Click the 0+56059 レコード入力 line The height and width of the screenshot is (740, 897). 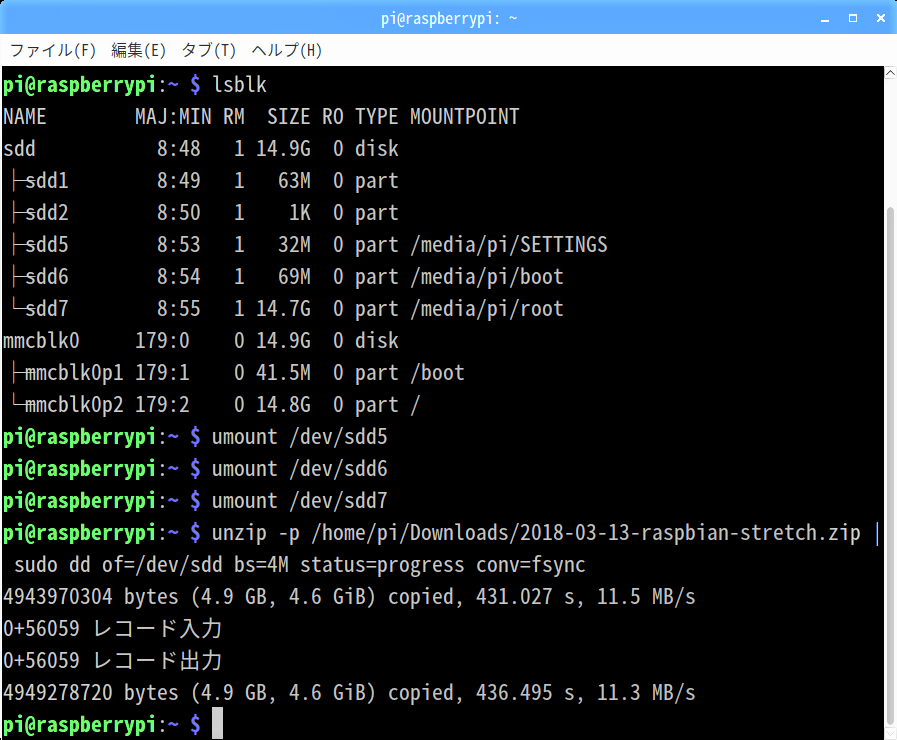pyautogui.click(x=113, y=629)
